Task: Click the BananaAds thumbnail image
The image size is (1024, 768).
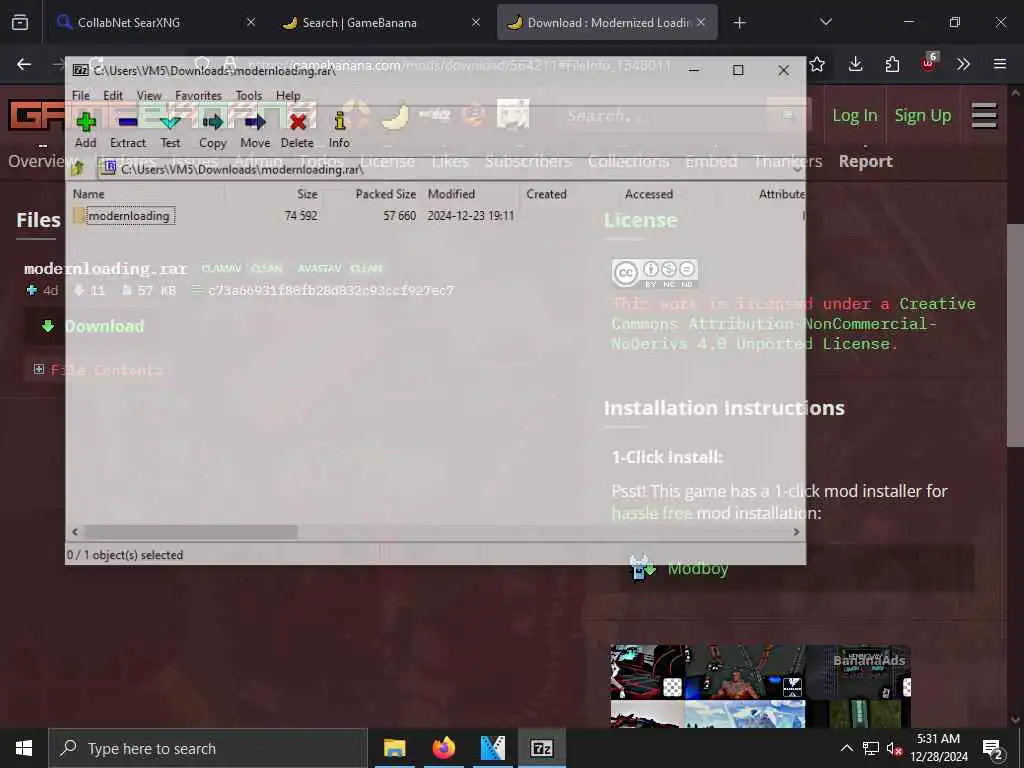Action: click(760, 686)
